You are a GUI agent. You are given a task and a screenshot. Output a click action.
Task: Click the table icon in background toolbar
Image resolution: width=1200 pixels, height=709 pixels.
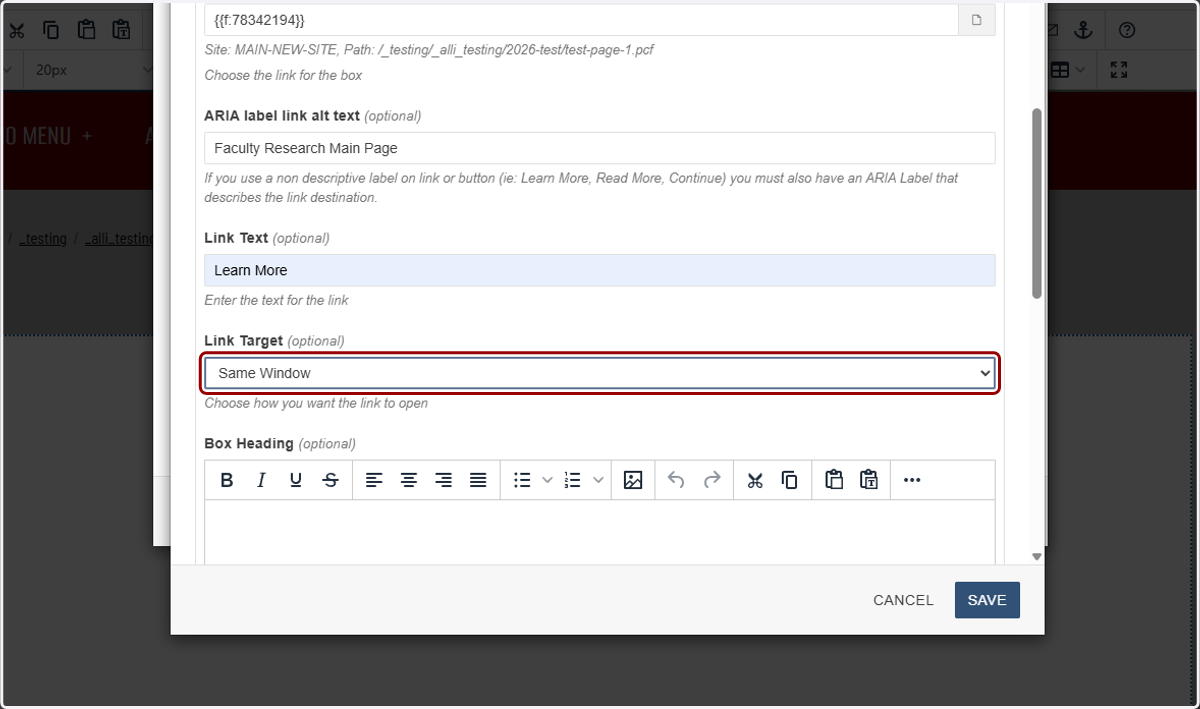[x=1060, y=70]
